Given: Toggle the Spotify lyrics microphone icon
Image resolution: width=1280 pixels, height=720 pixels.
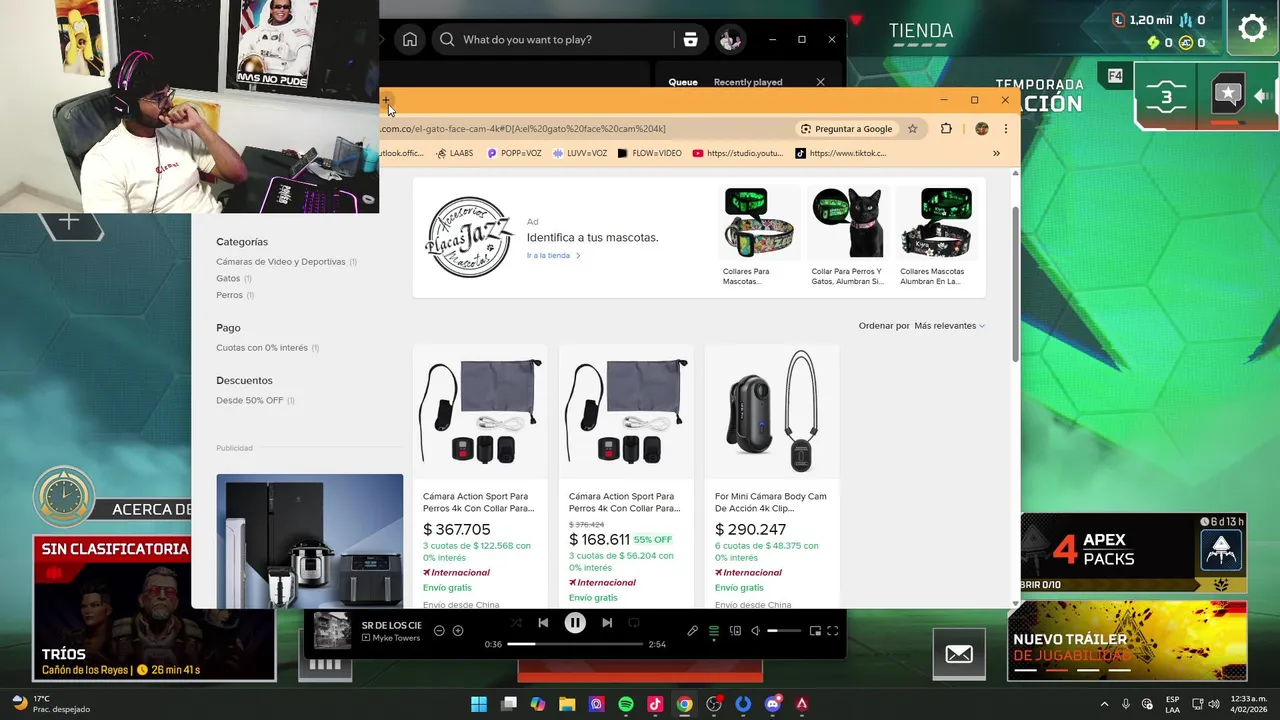Looking at the screenshot, I should (692, 631).
